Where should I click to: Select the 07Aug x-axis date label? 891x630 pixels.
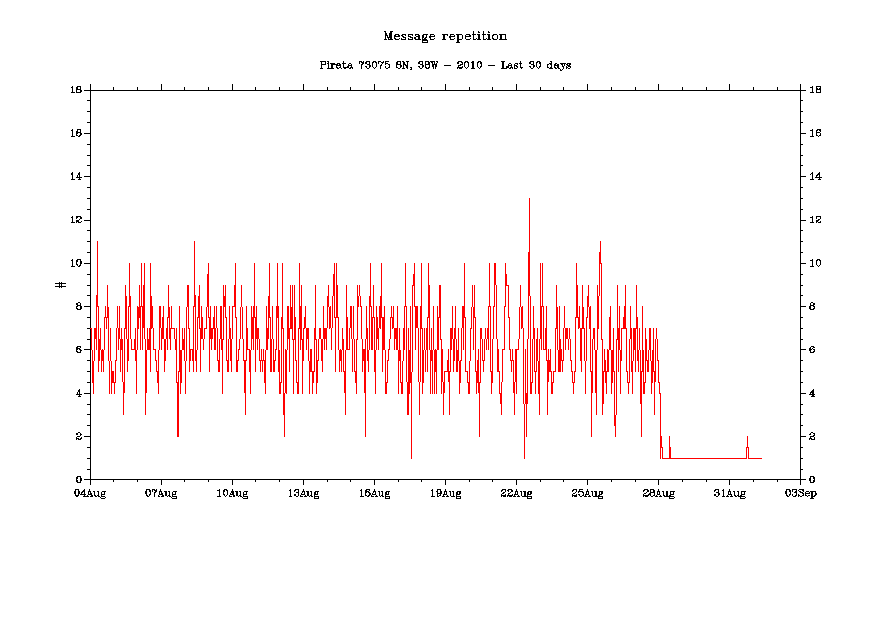161,492
